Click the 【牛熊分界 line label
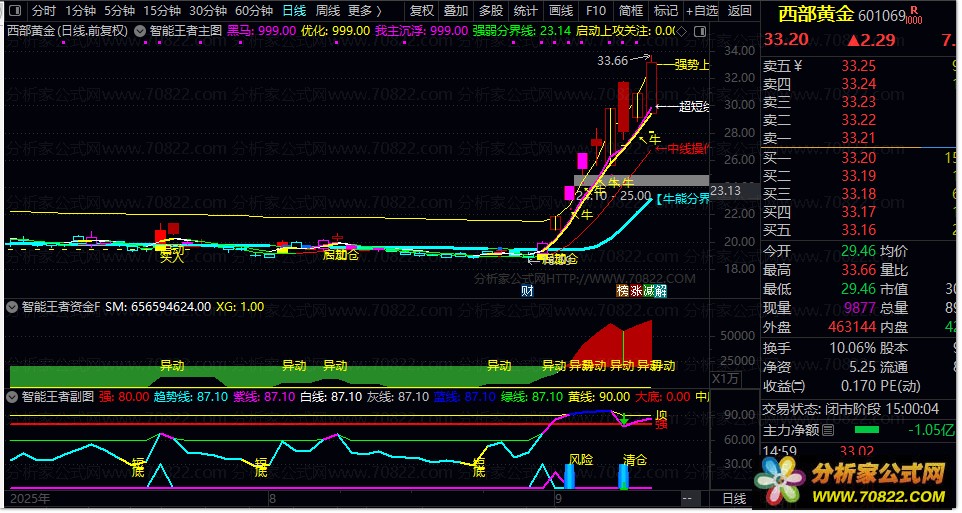The image size is (962, 513). 682,199
